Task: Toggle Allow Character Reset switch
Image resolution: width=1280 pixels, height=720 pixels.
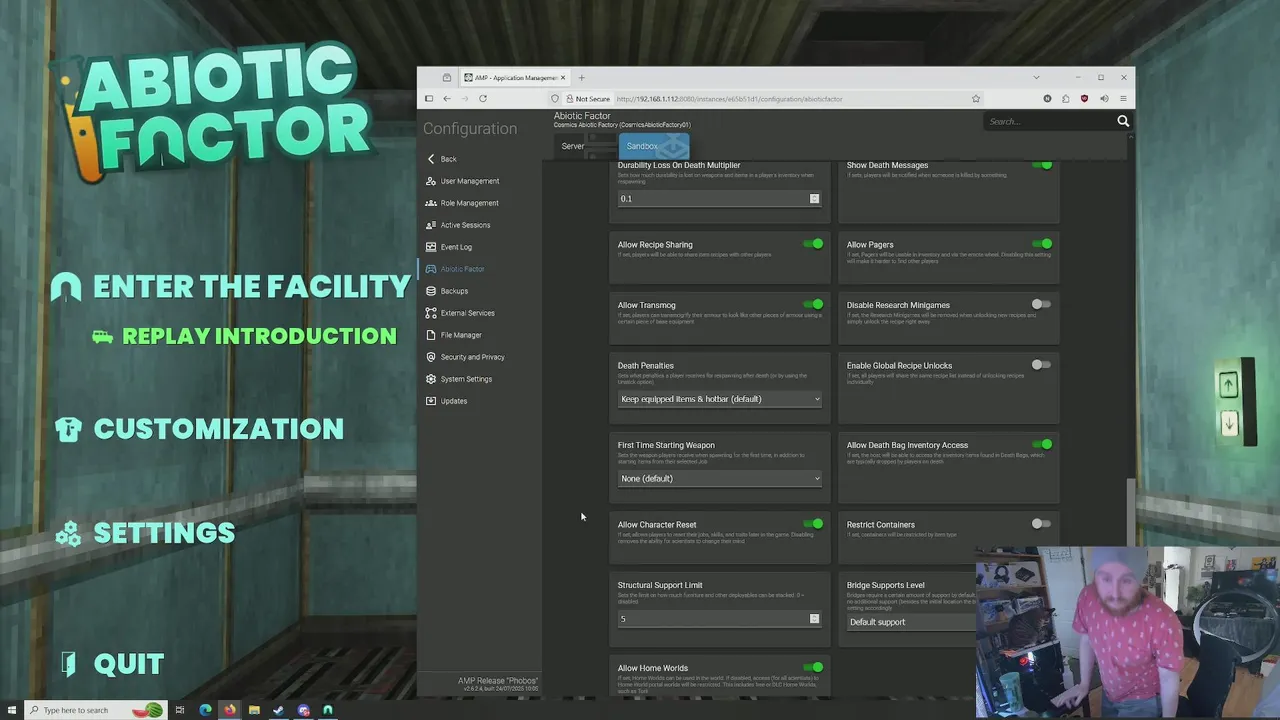Action: [813, 524]
